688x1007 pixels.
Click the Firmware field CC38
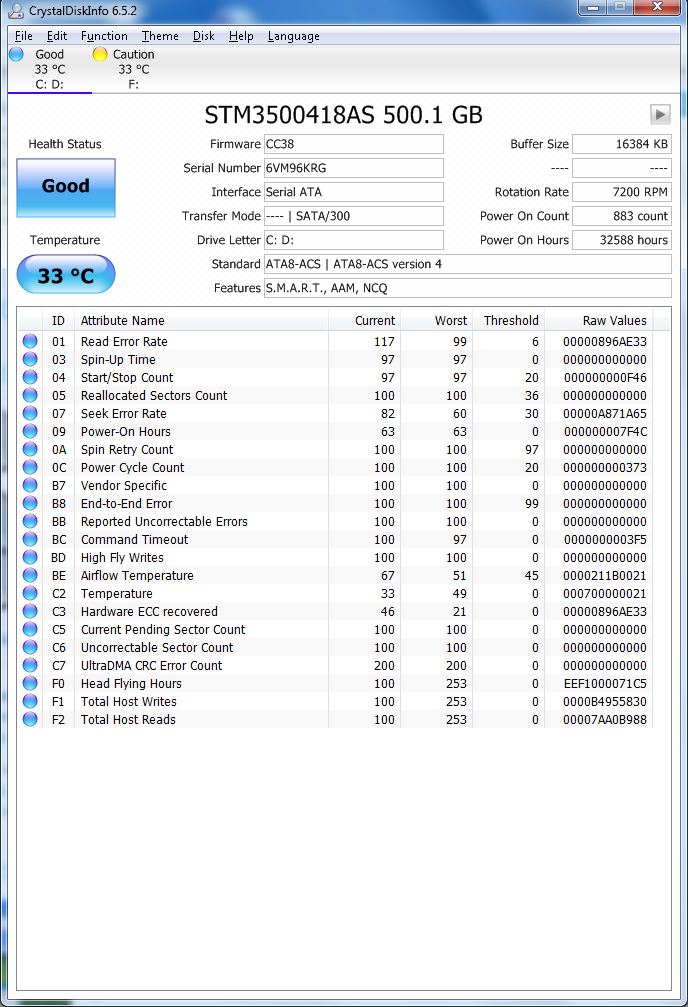354,144
